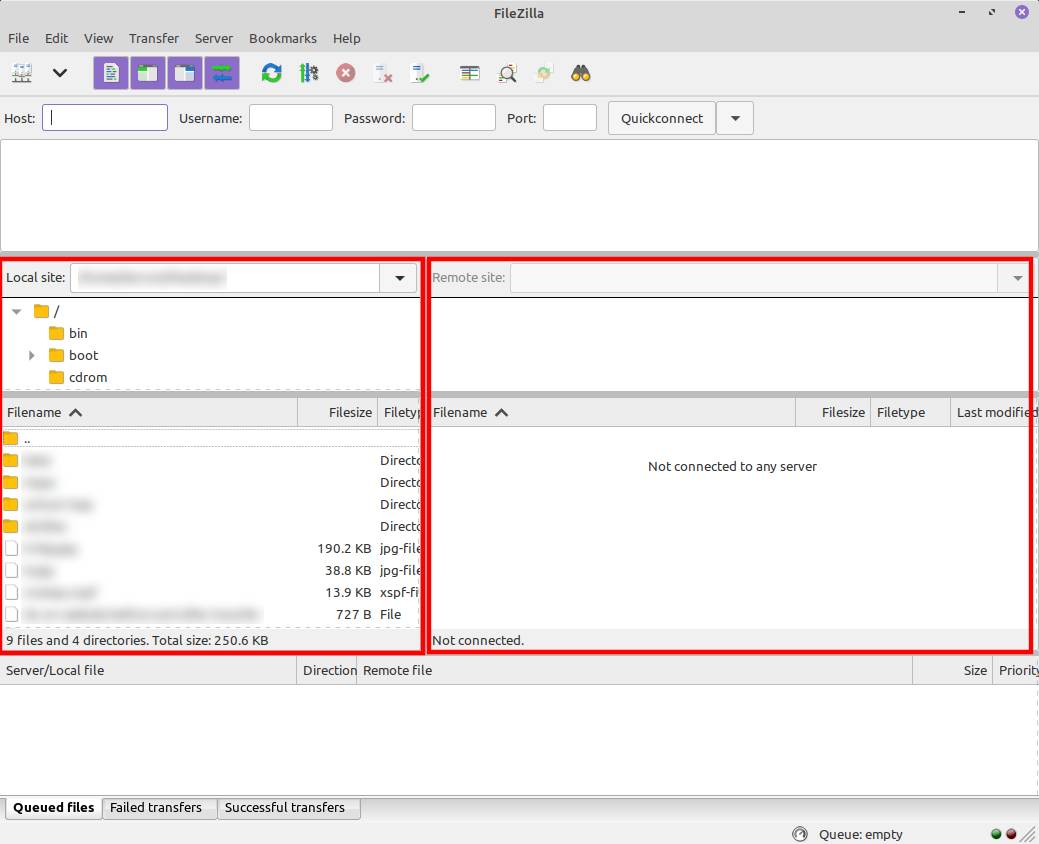The image size is (1039, 844).
Task: Toggle processing of transfer queue
Action: [x=309, y=73]
